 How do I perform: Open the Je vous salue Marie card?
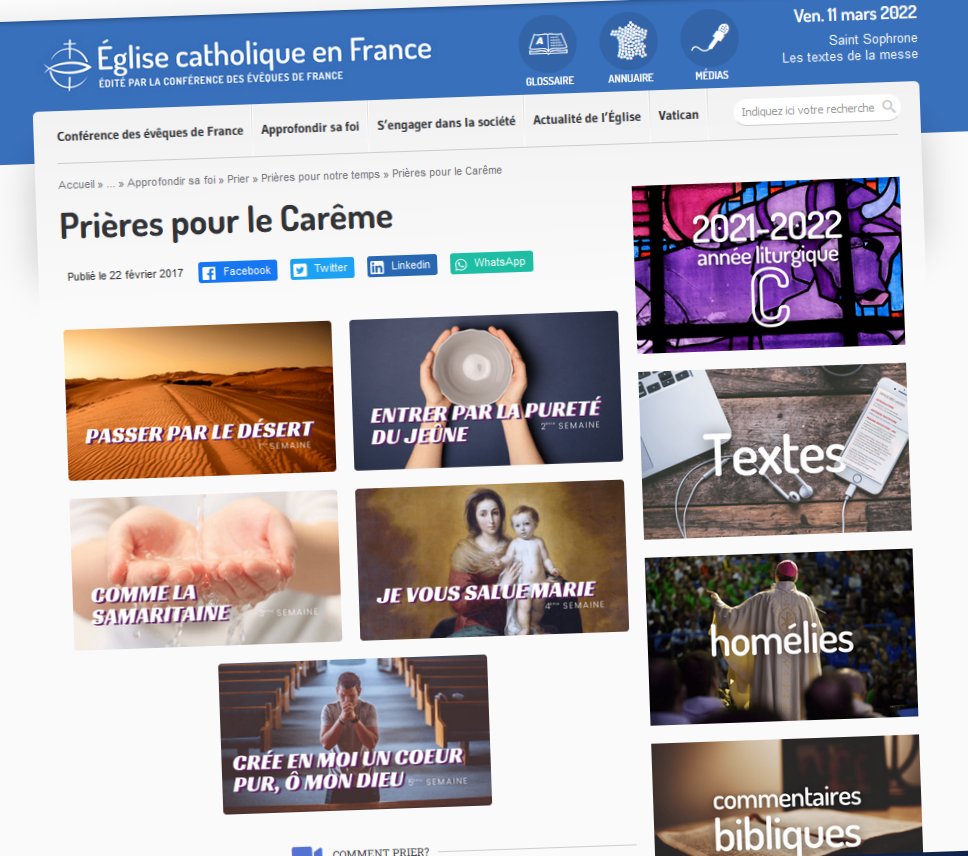492,560
